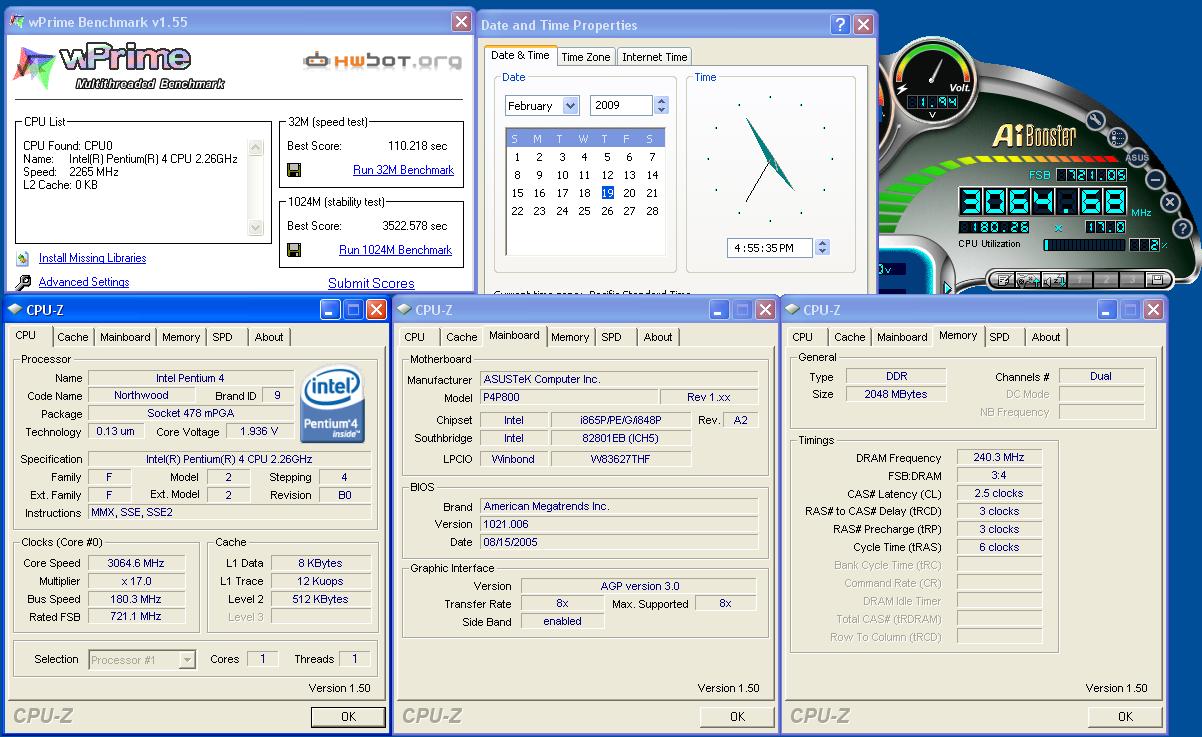Run the 1024M benchmark
Viewport: 1202px width, 737px height.
point(395,250)
